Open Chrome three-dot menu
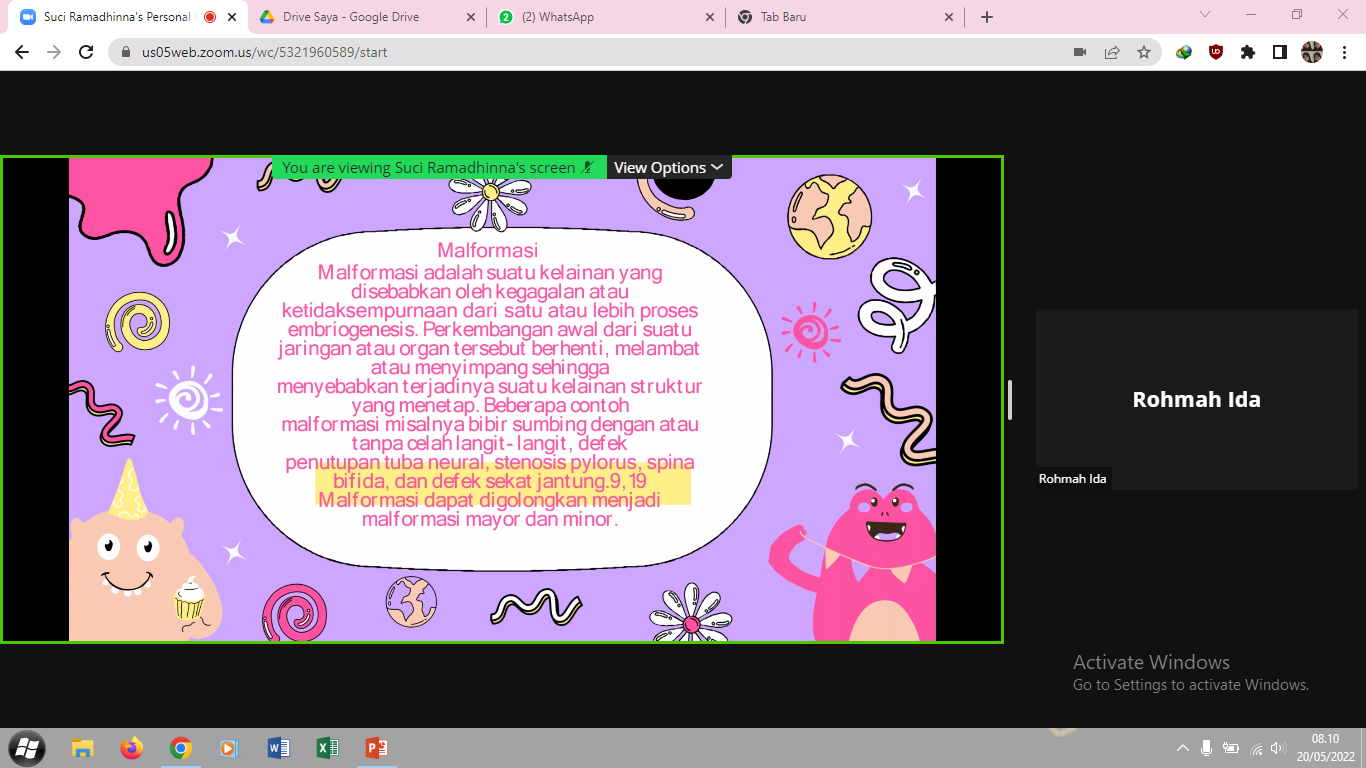 (1344, 52)
